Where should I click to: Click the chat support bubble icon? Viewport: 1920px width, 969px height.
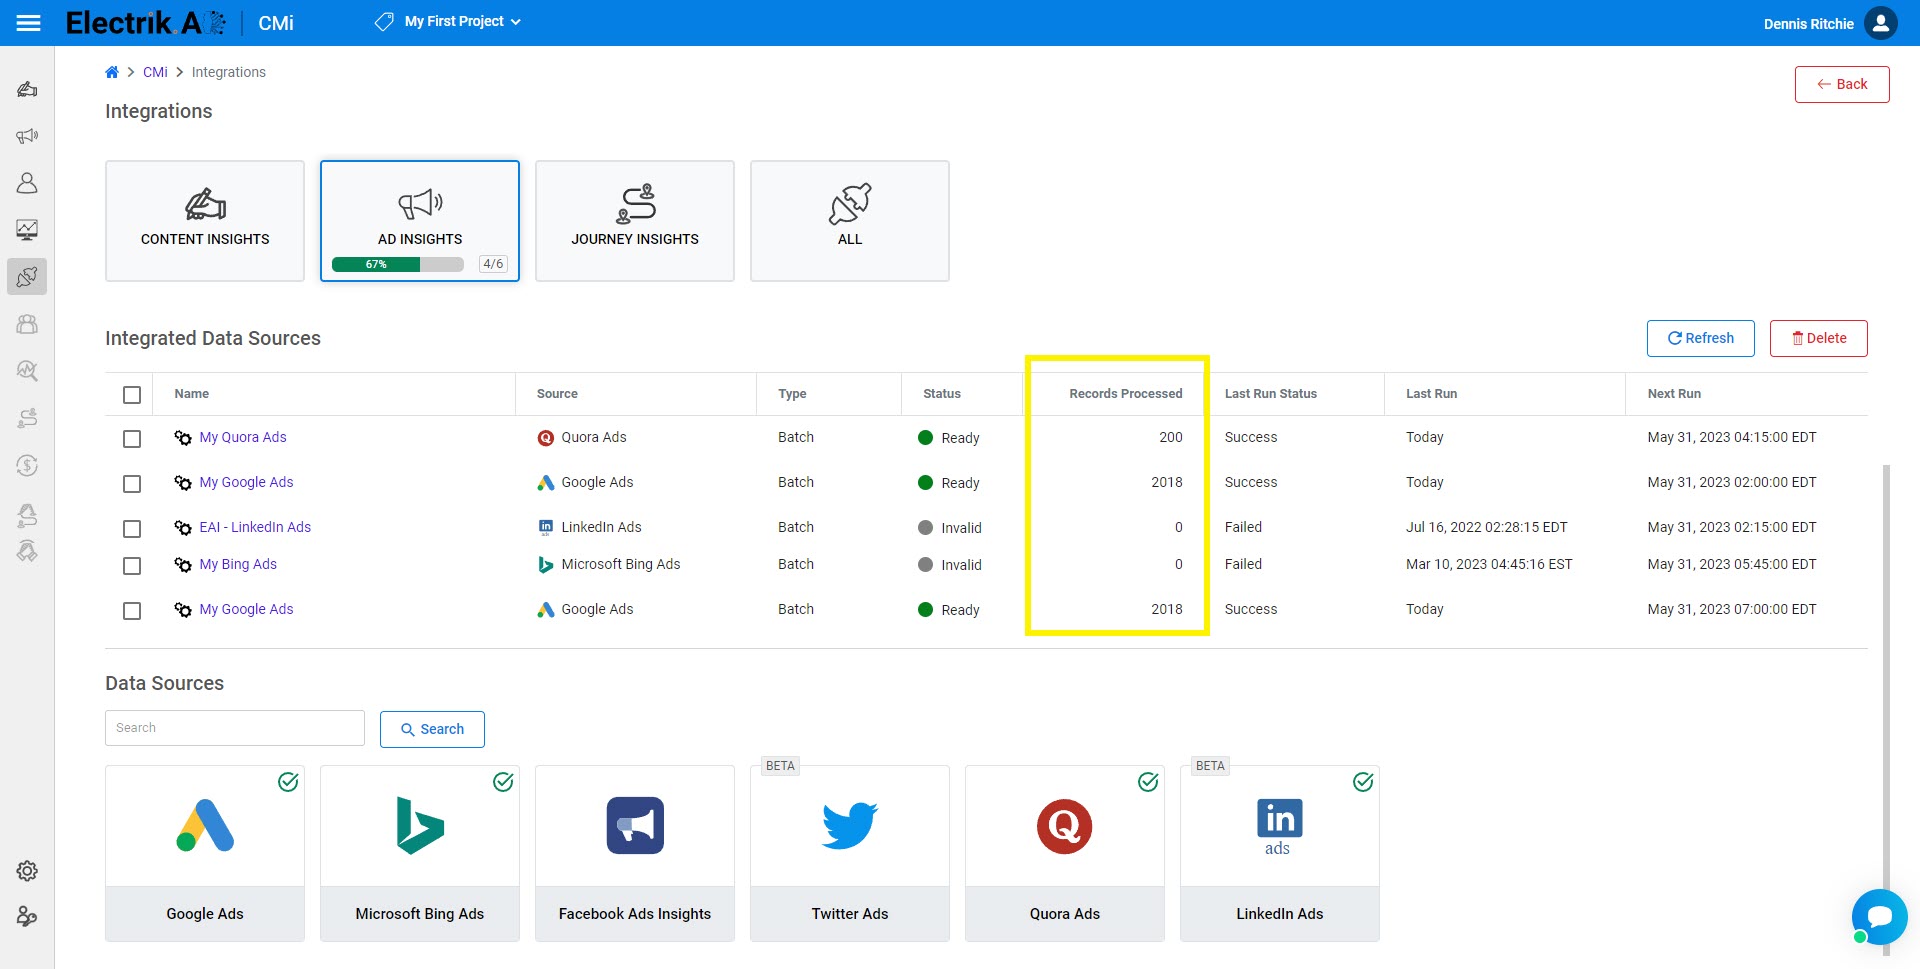click(1879, 916)
